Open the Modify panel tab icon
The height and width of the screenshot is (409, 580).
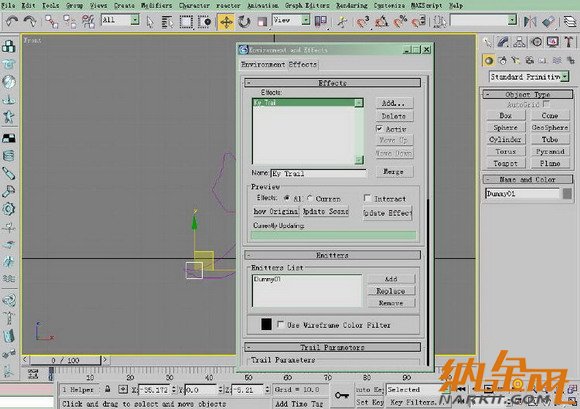[x=502, y=42]
